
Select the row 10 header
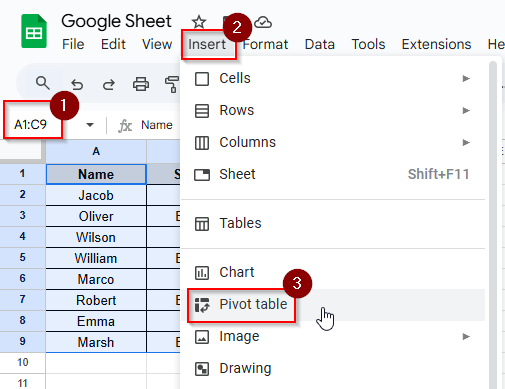22,363
